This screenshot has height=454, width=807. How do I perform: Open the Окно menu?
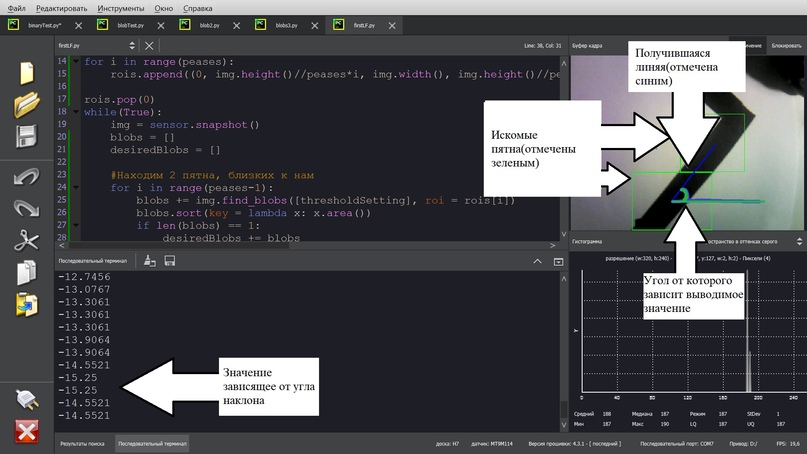point(164,8)
